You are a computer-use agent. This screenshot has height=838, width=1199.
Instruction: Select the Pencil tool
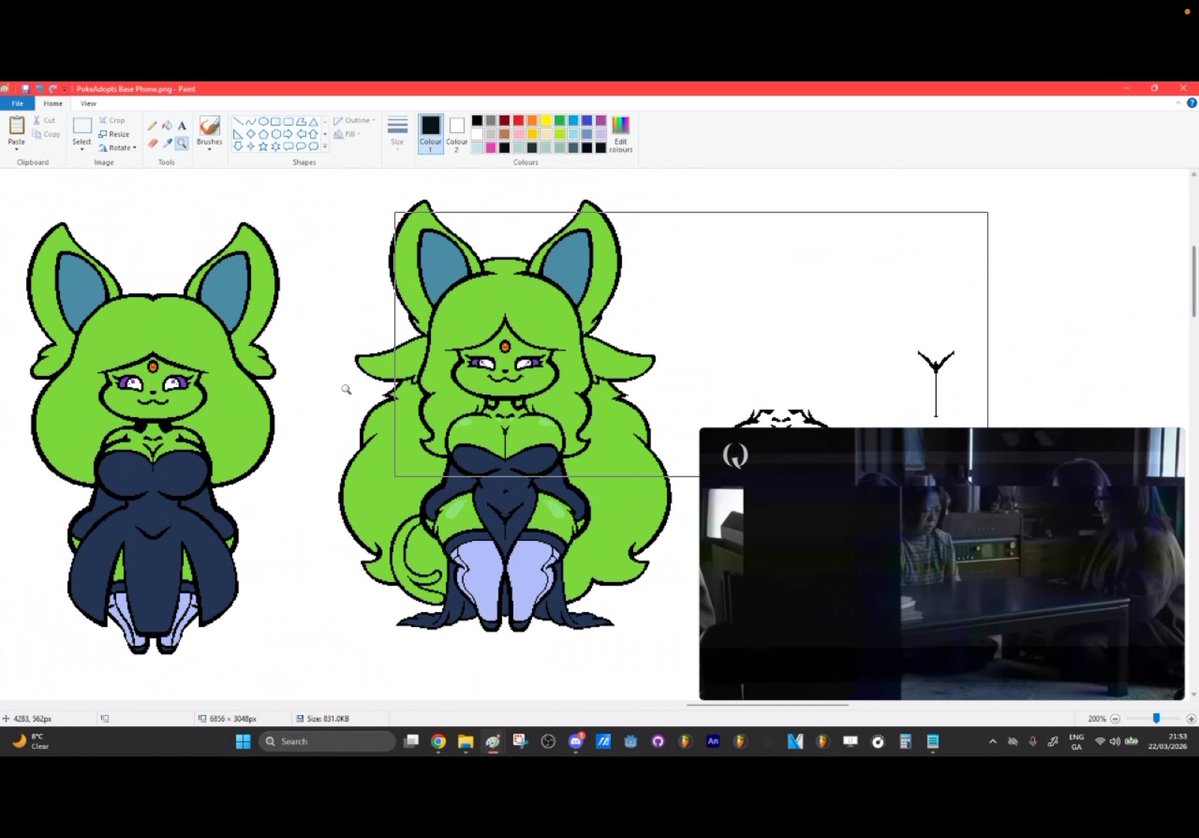(x=152, y=125)
